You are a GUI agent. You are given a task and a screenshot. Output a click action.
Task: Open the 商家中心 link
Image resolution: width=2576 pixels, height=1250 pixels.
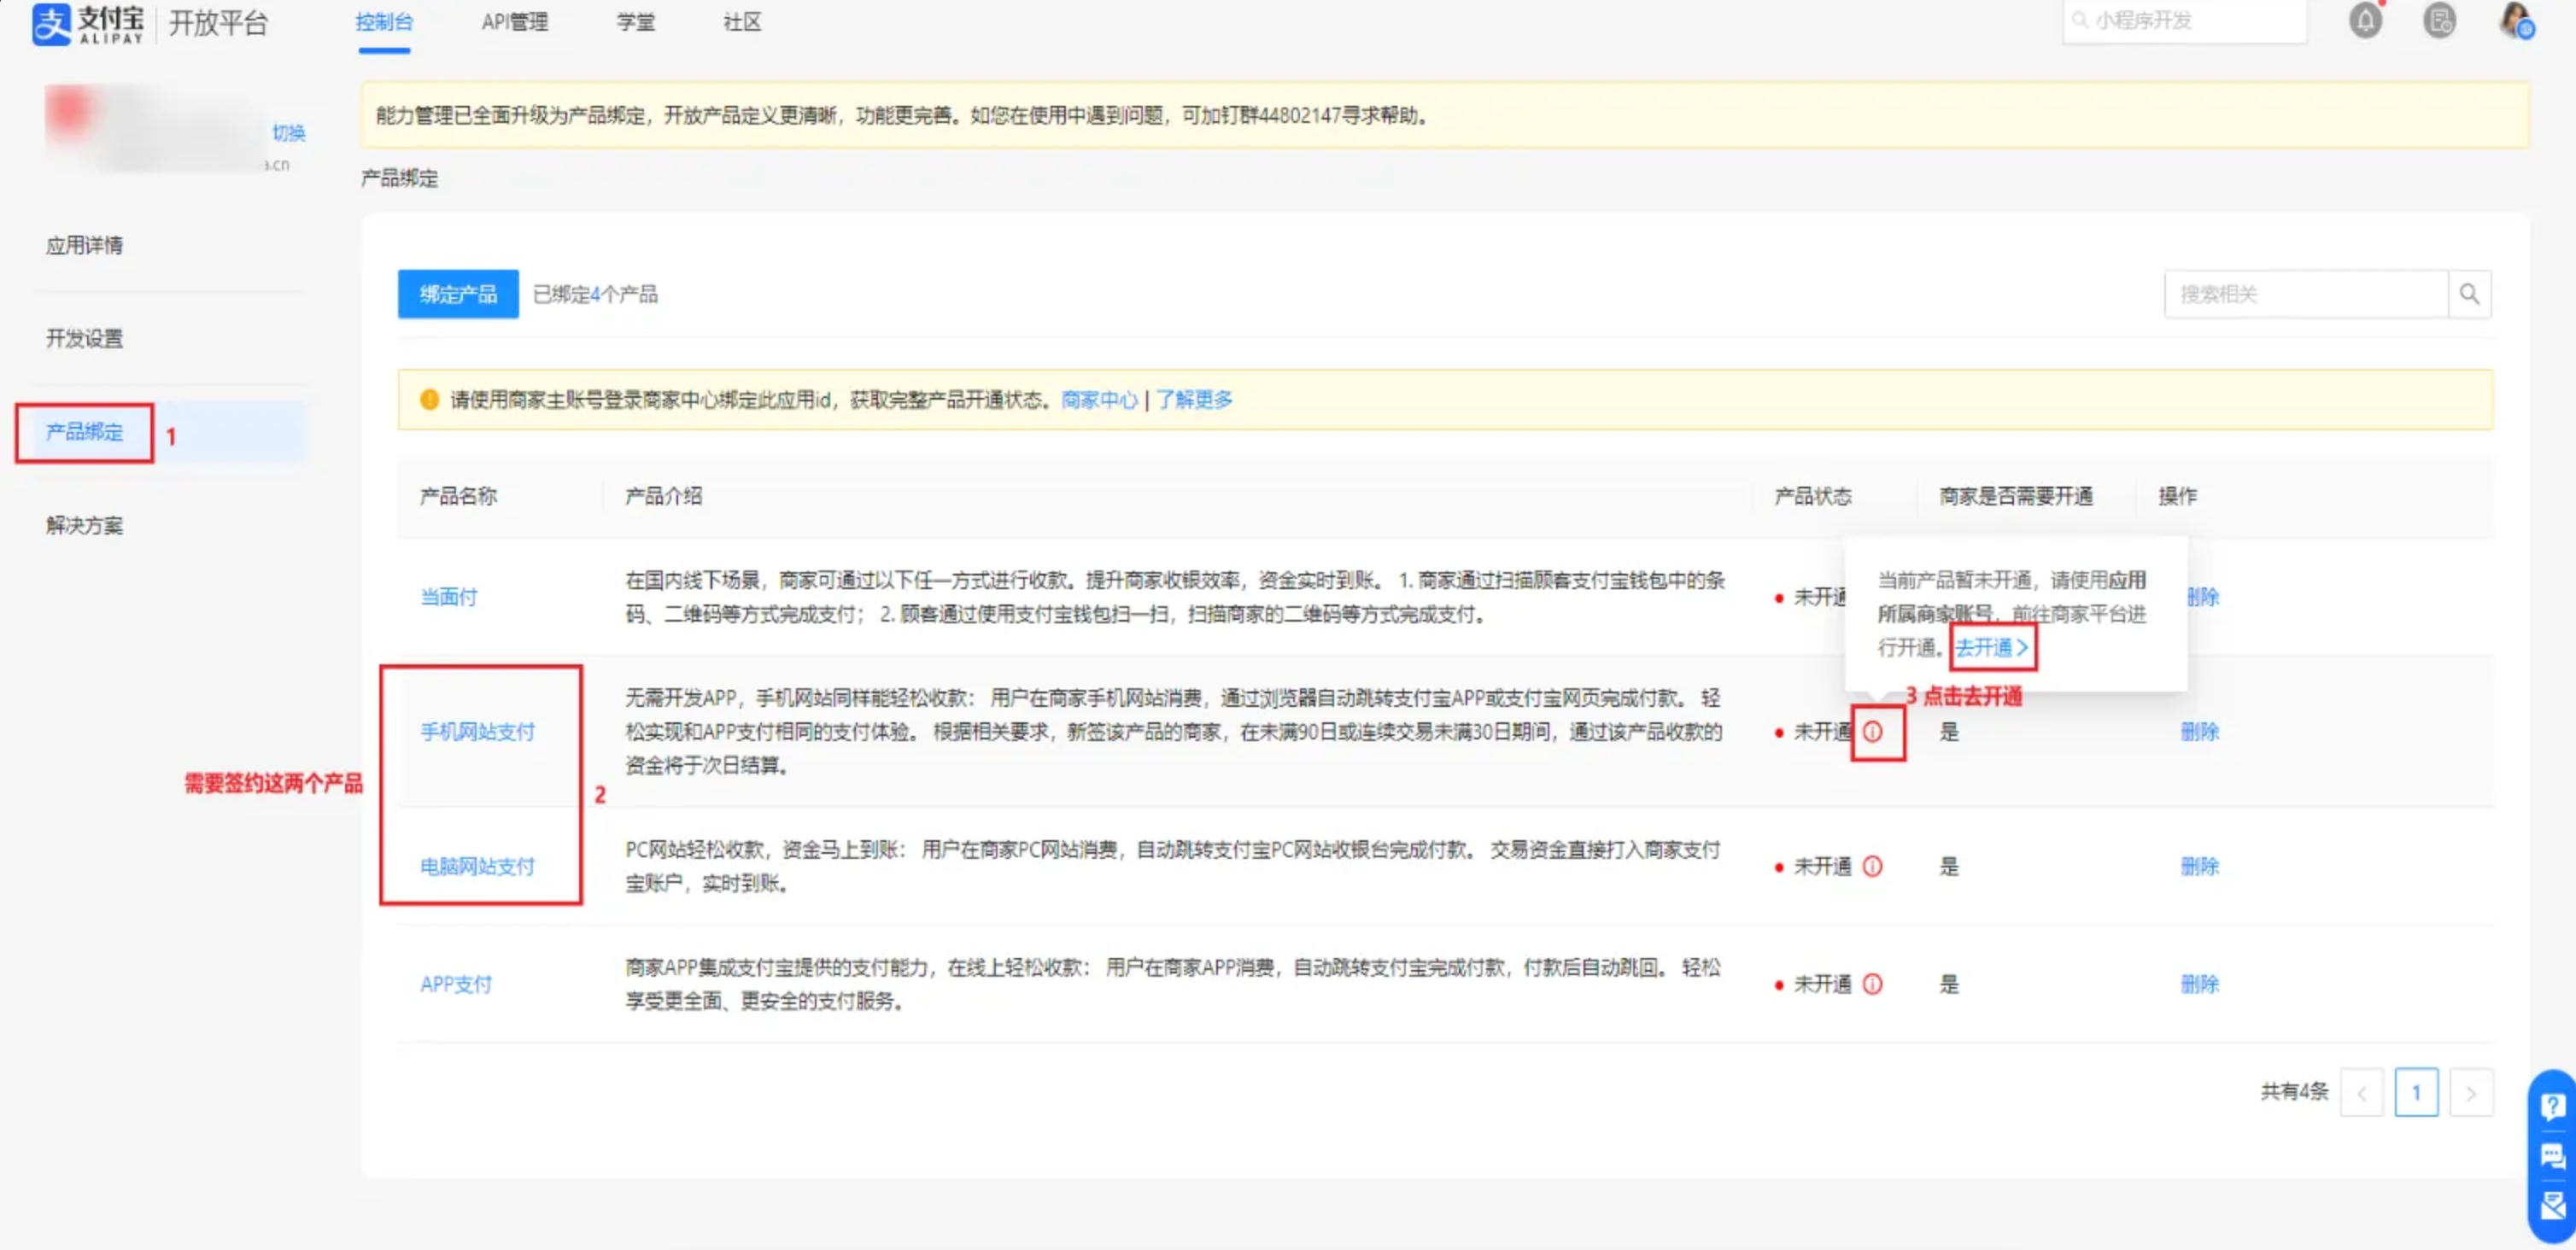[1099, 400]
